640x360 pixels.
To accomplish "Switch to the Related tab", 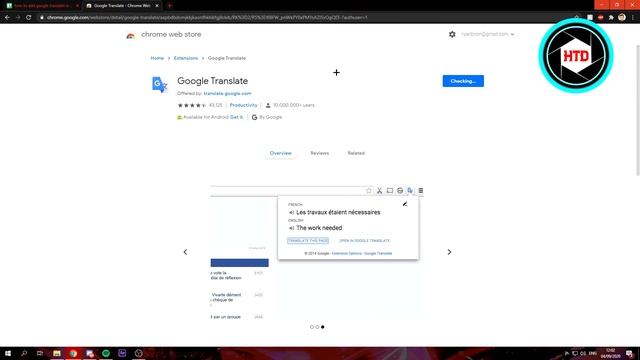I will [x=356, y=153].
